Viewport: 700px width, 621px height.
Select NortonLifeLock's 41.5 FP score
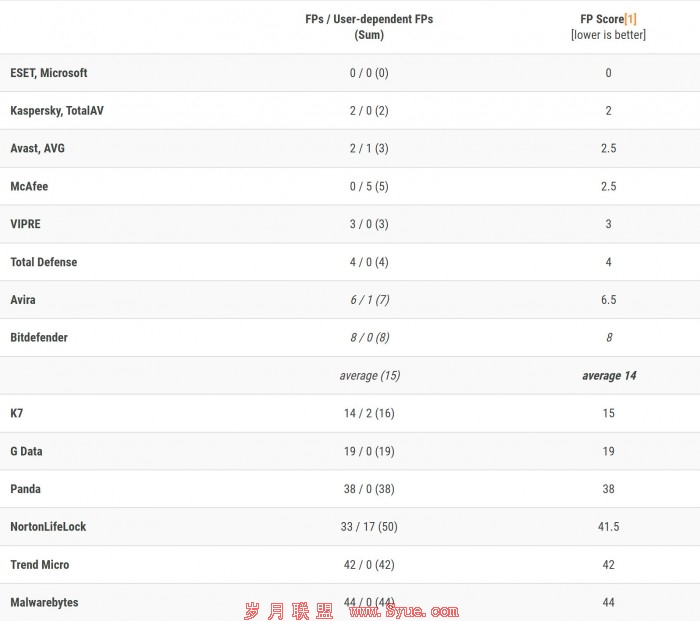tap(608, 527)
